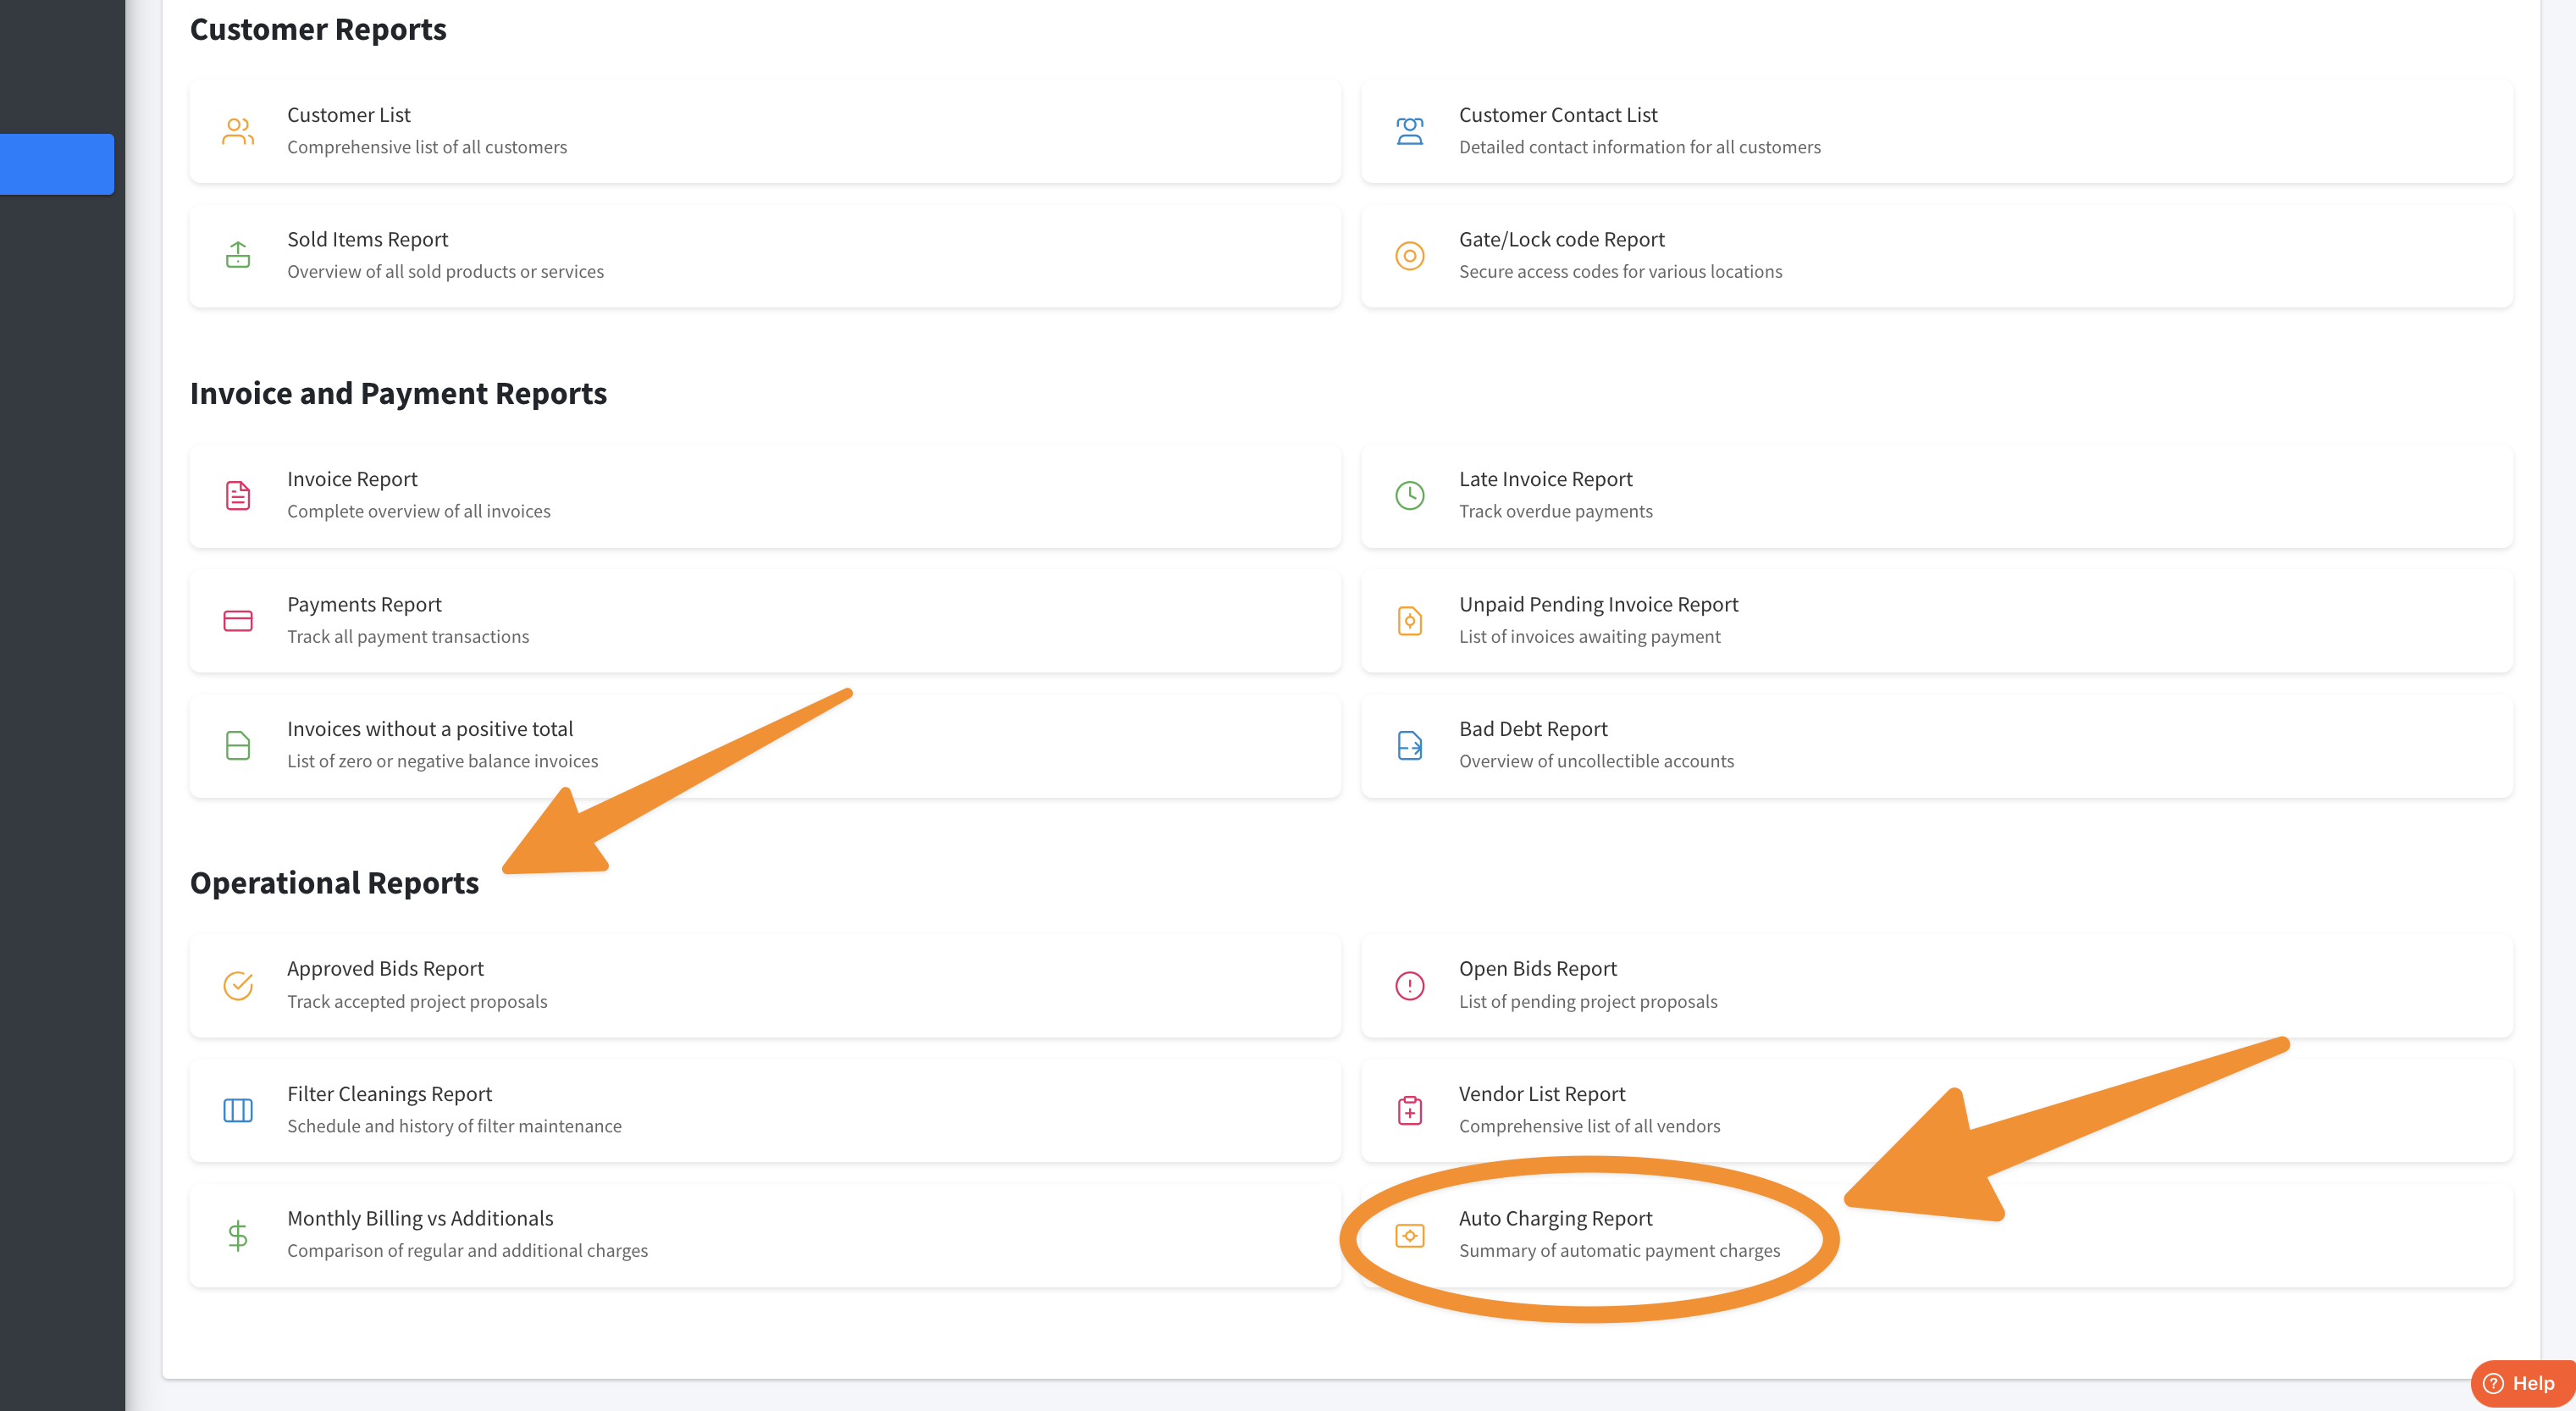Image resolution: width=2576 pixels, height=1411 pixels.
Task: Click the Customer List people icon
Action: 237,131
